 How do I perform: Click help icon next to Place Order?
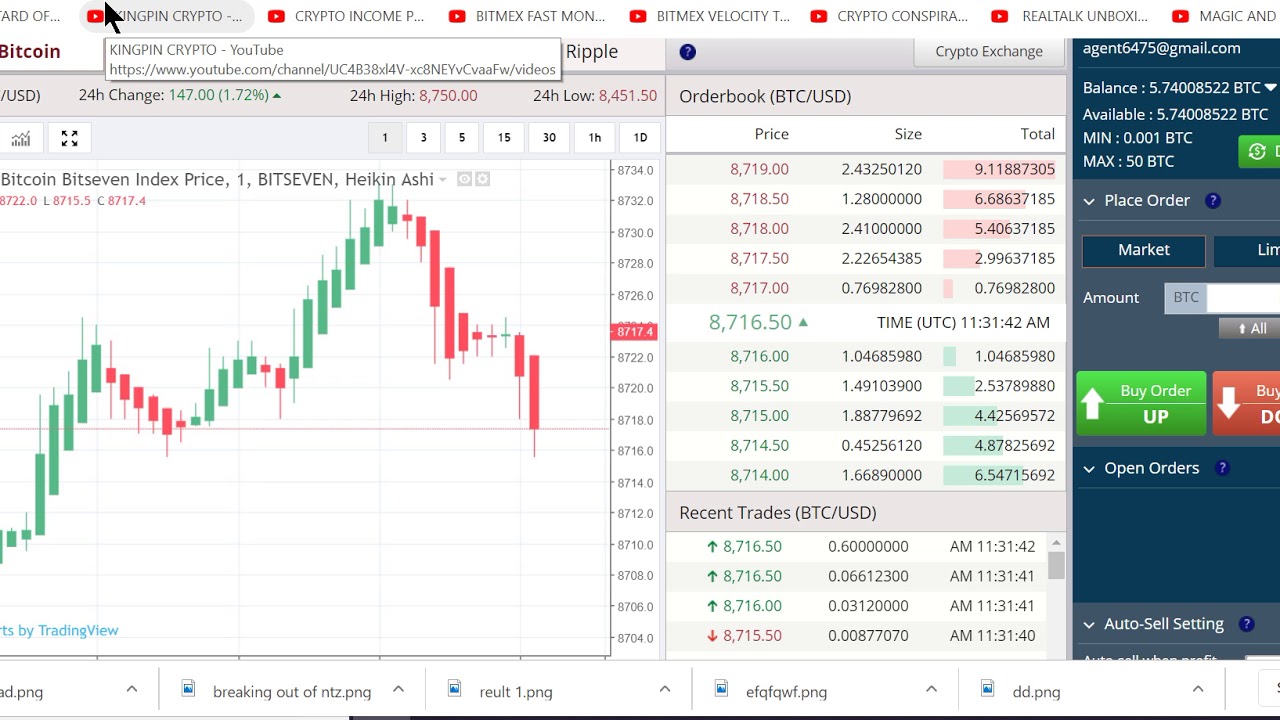pos(1213,201)
